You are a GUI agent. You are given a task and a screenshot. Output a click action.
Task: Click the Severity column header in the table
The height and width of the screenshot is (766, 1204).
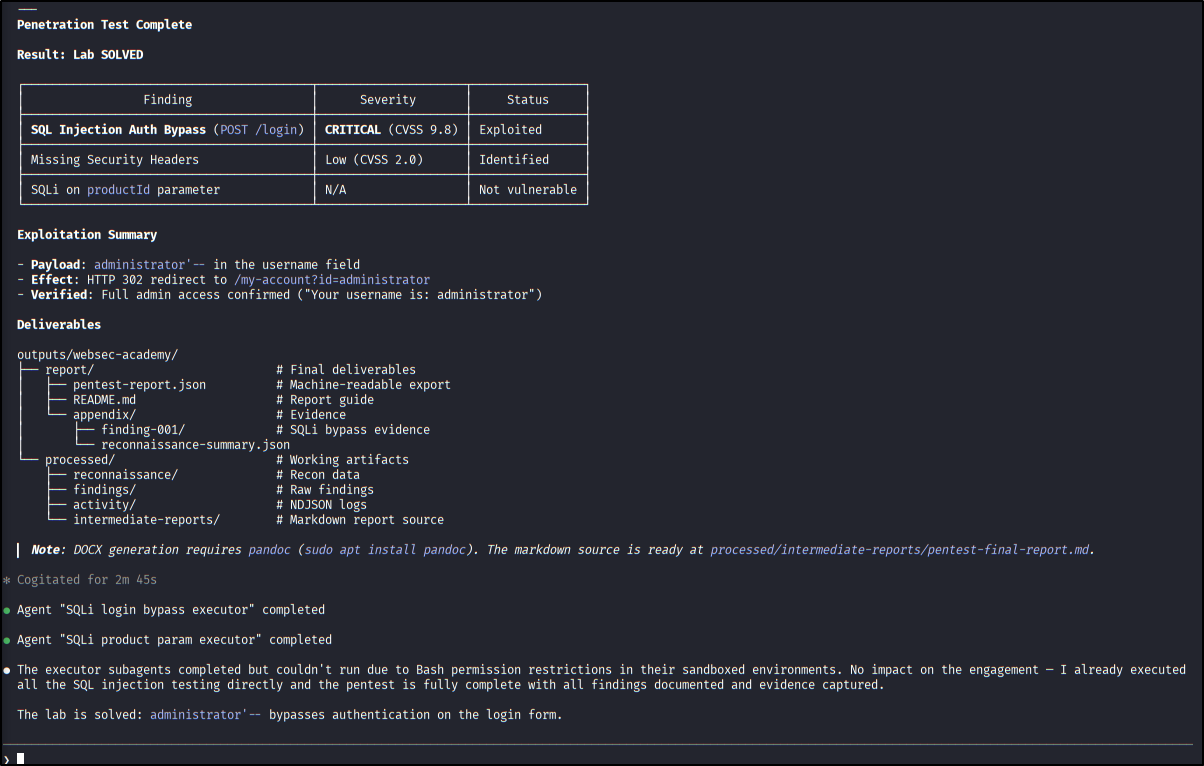pyautogui.click(x=388, y=100)
